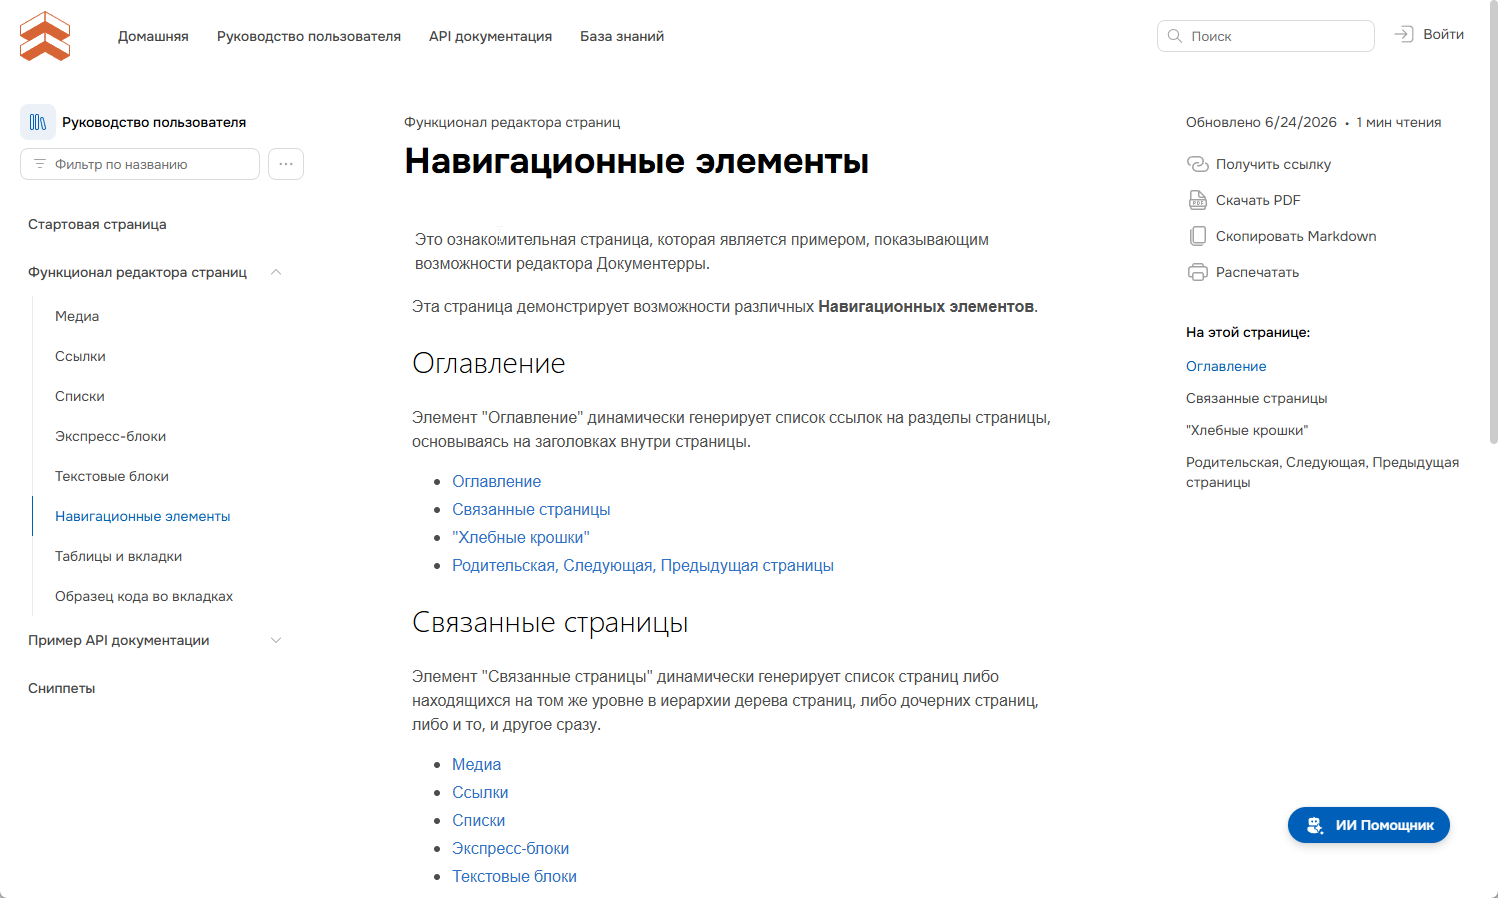
Task: Click Родительская, Следующая, Предыдущая страницы content link
Action: (643, 565)
